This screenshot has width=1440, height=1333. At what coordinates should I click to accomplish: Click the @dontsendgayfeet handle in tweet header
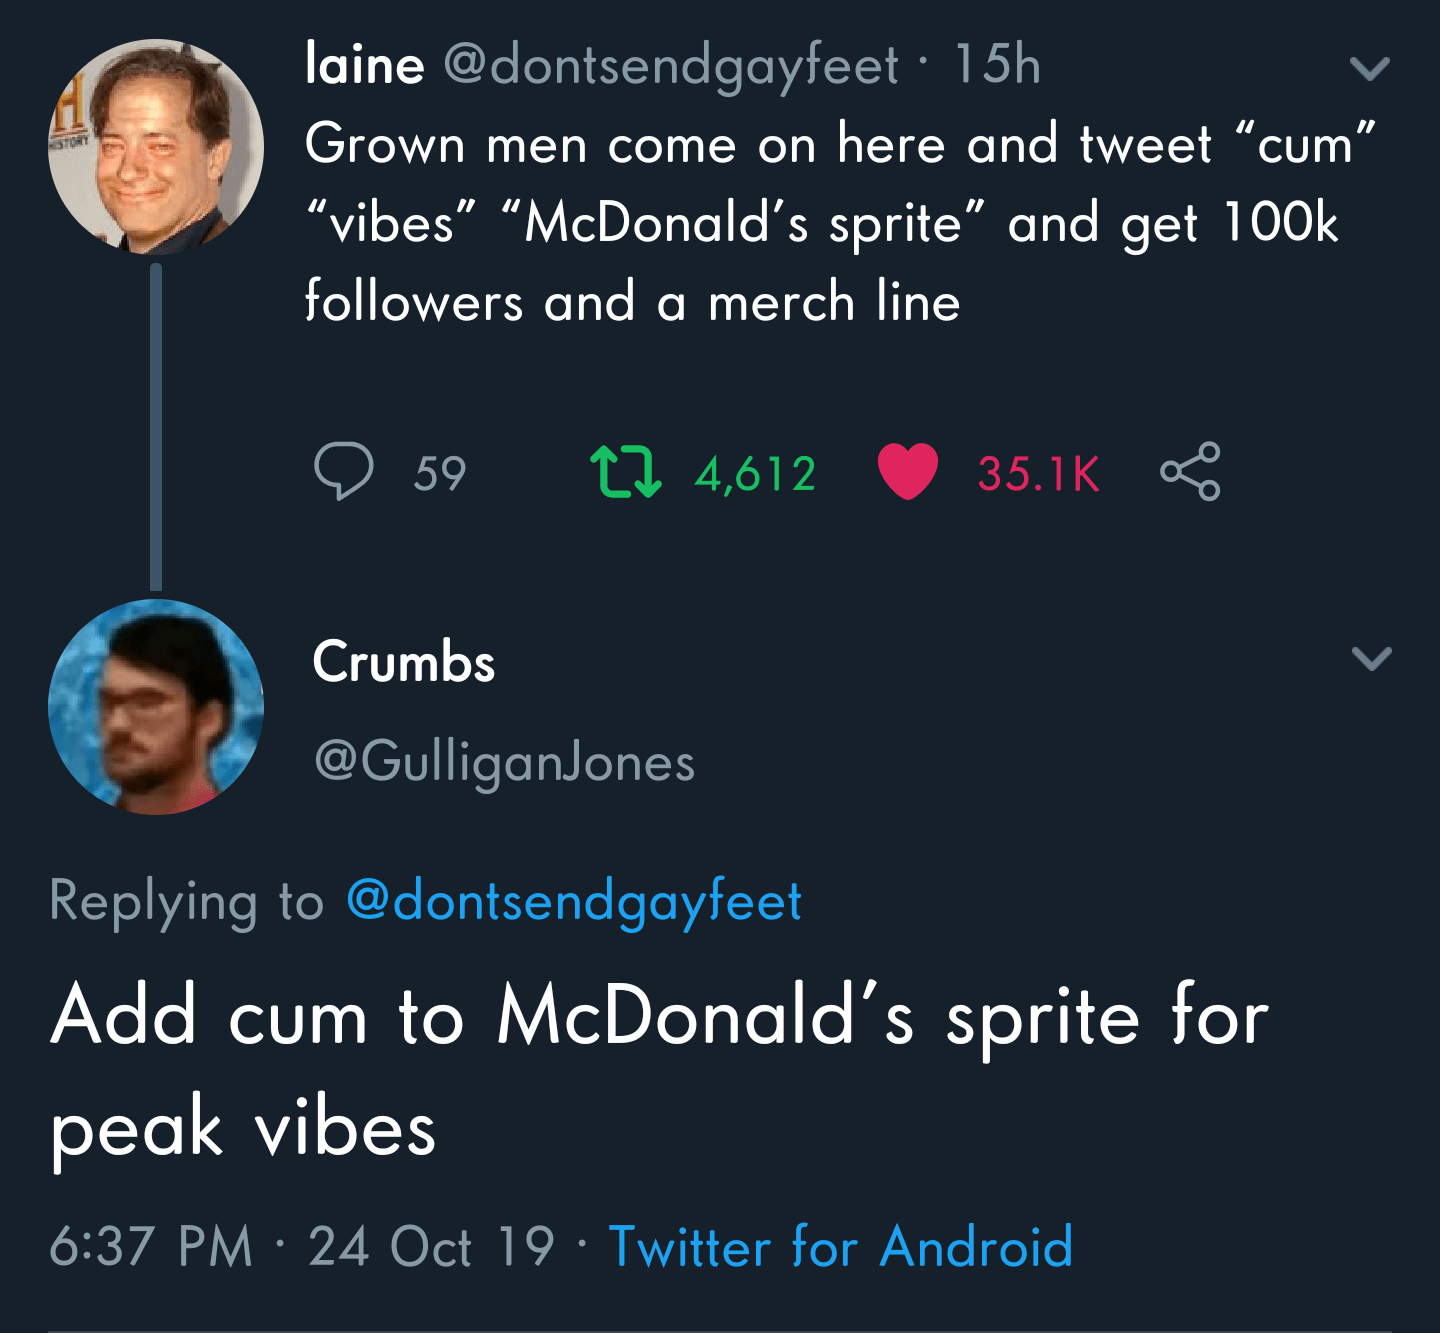[671, 65]
